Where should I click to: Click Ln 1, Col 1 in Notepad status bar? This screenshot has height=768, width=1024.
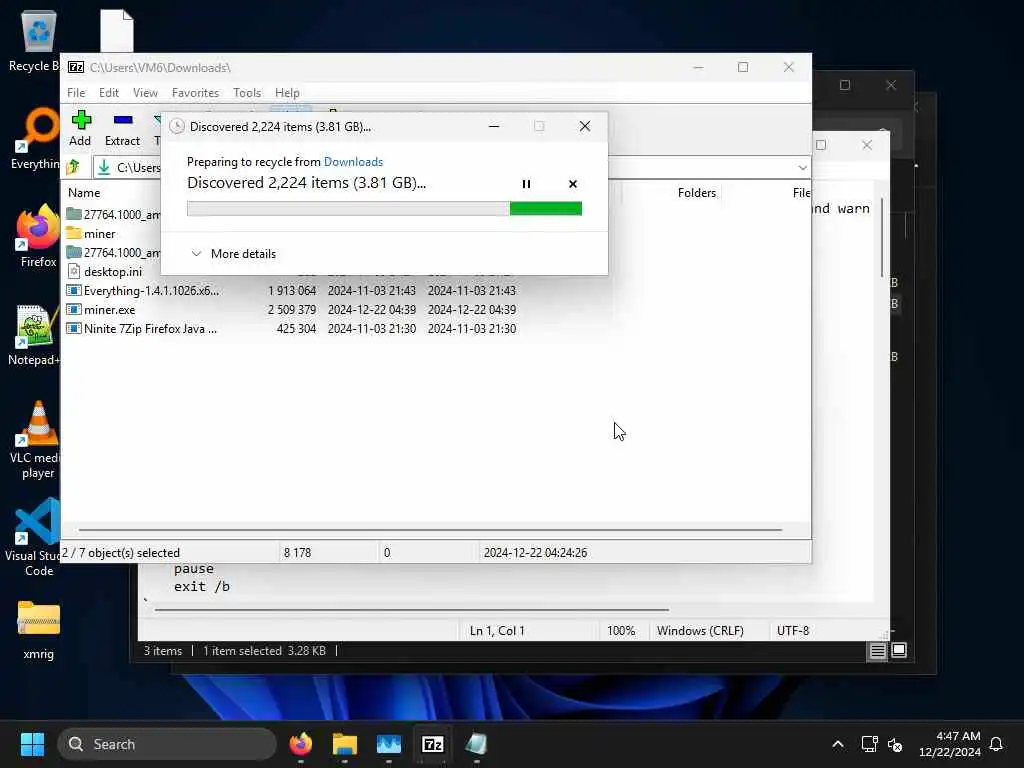(498, 631)
